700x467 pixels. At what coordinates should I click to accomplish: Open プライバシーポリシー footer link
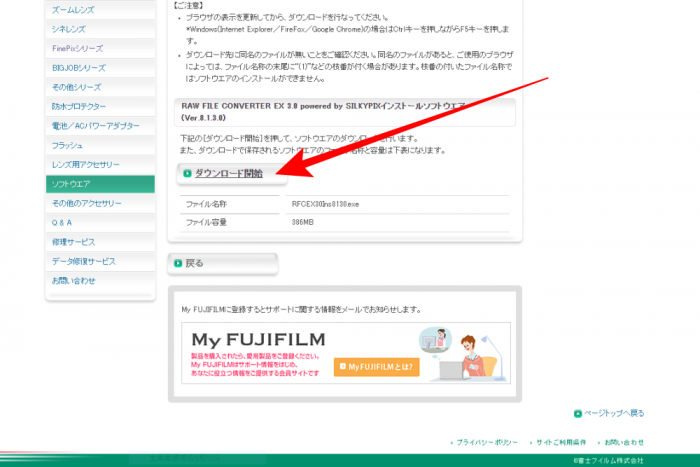coord(487,442)
